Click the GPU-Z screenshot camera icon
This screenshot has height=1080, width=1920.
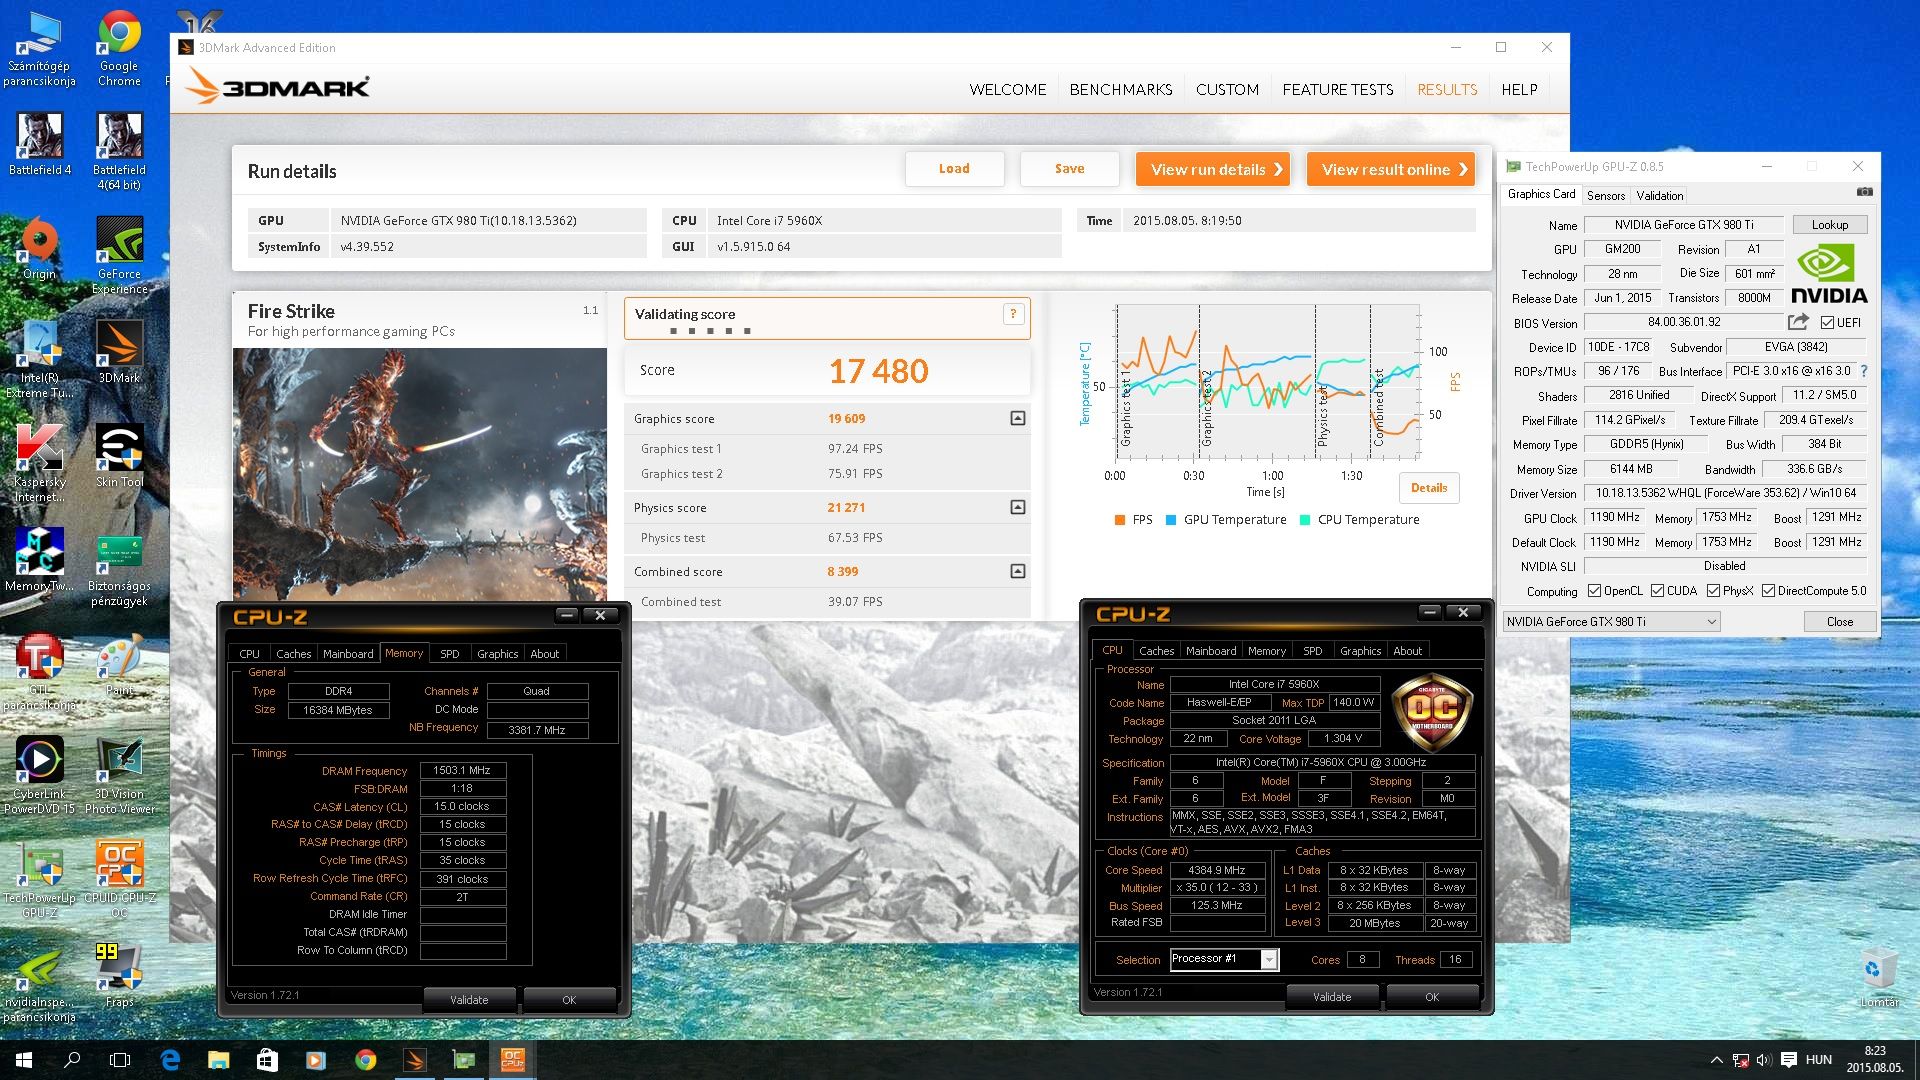1864,192
